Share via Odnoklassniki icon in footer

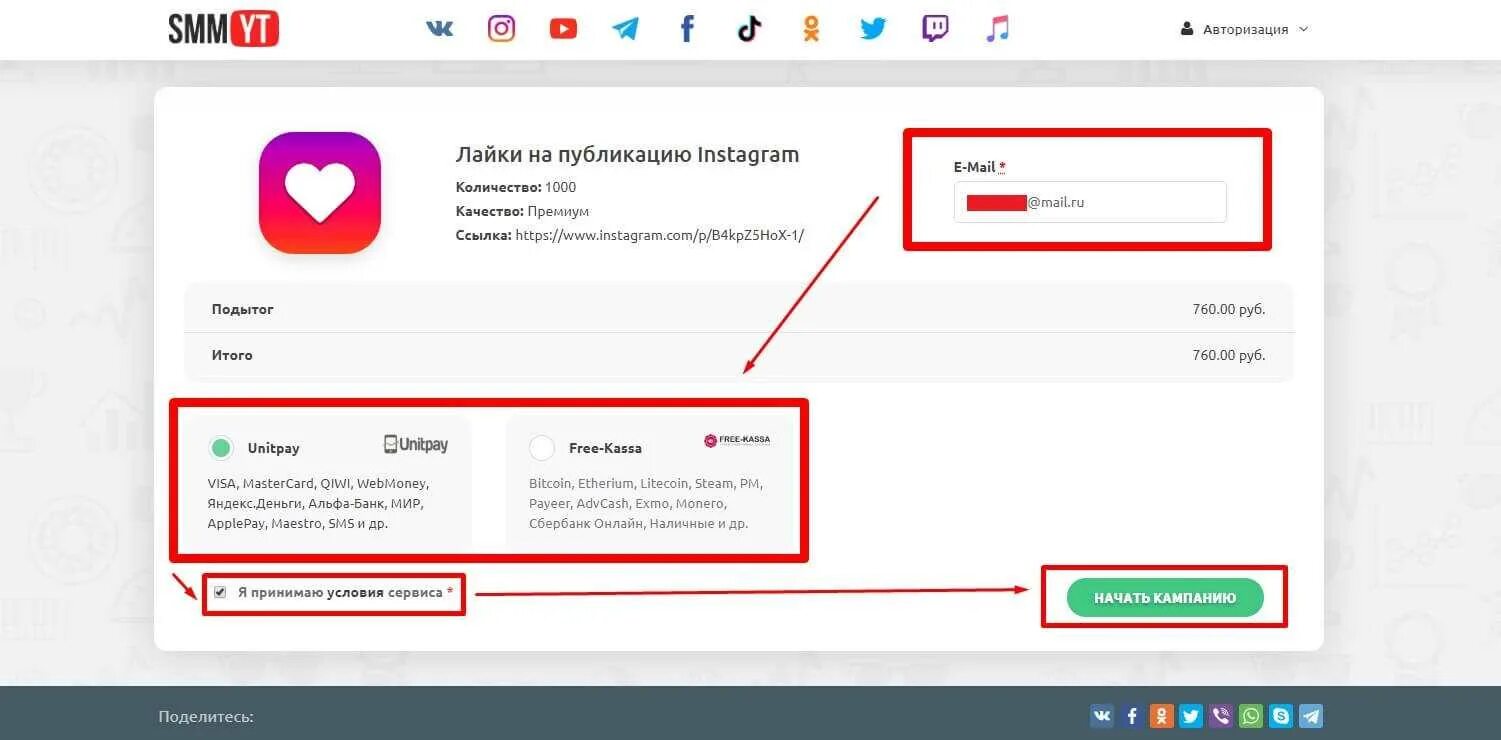point(1162,716)
